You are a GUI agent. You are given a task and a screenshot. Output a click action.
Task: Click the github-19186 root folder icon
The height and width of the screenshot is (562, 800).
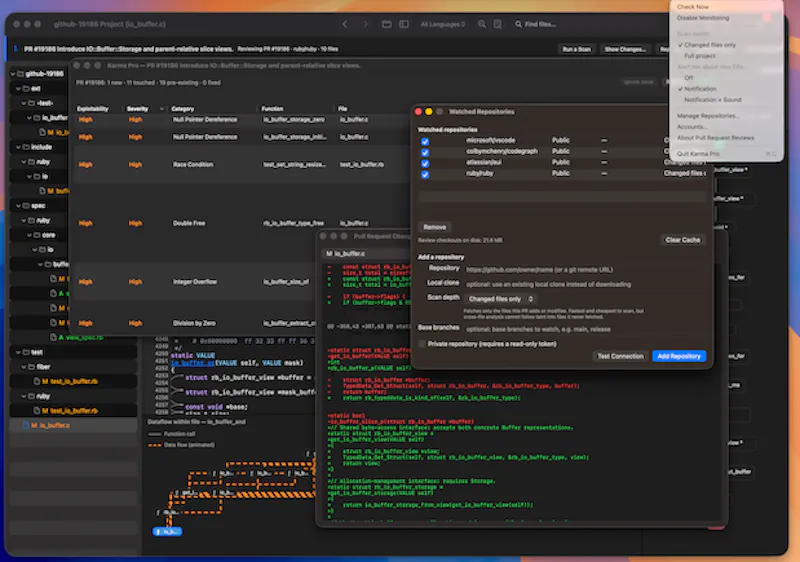[20, 73]
